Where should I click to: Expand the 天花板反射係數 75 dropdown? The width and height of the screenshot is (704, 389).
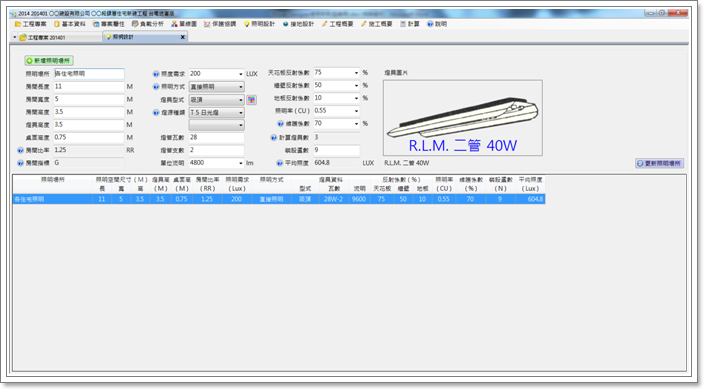click(x=356, y=73)
